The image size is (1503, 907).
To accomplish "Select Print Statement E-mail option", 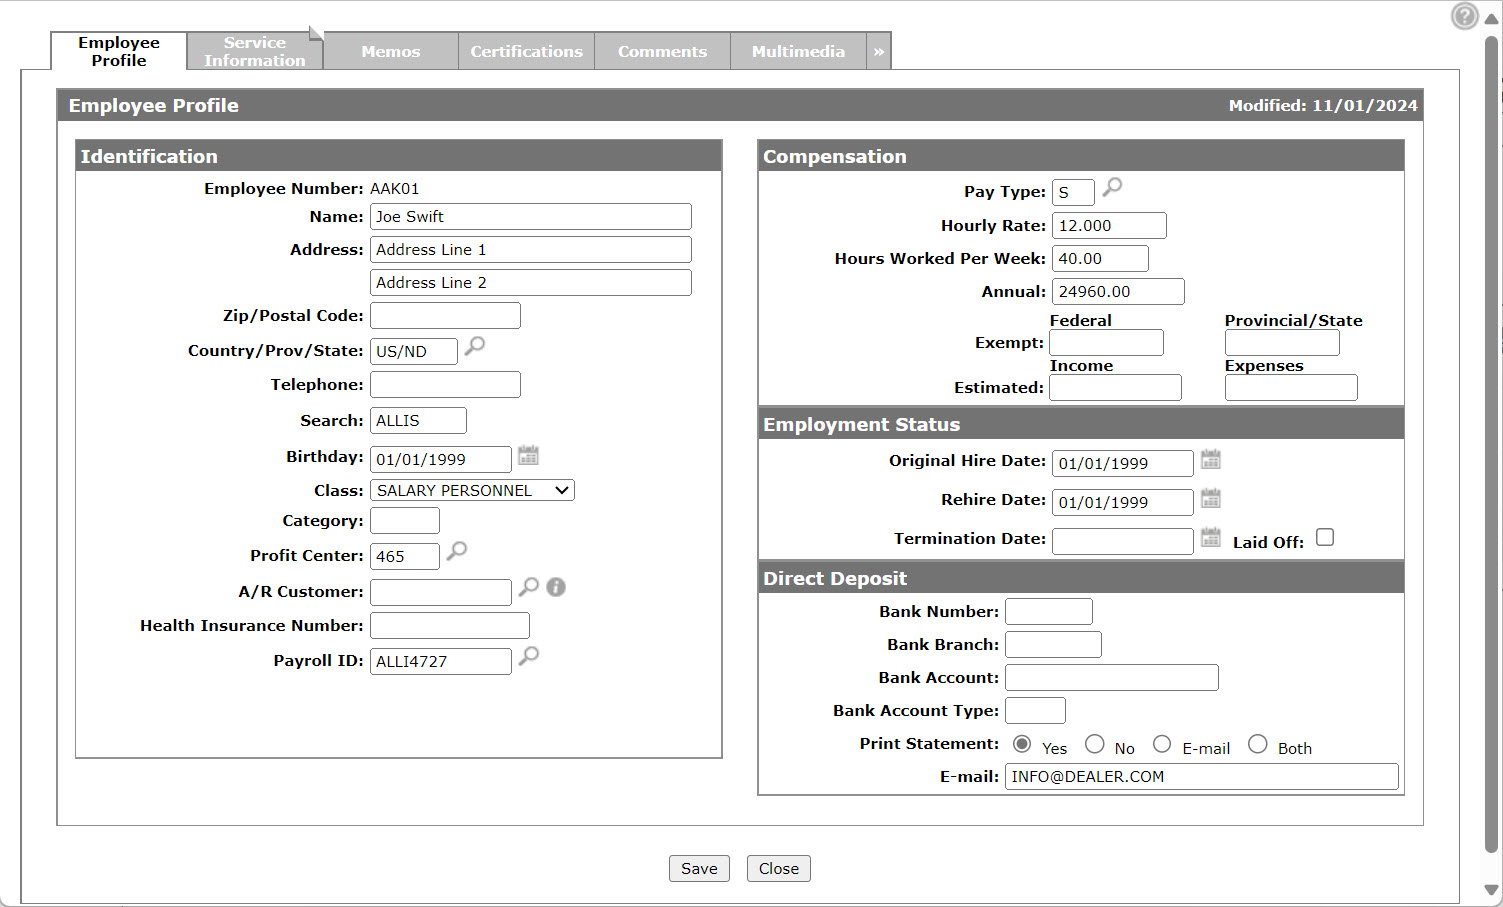I will coord(1162,744).
